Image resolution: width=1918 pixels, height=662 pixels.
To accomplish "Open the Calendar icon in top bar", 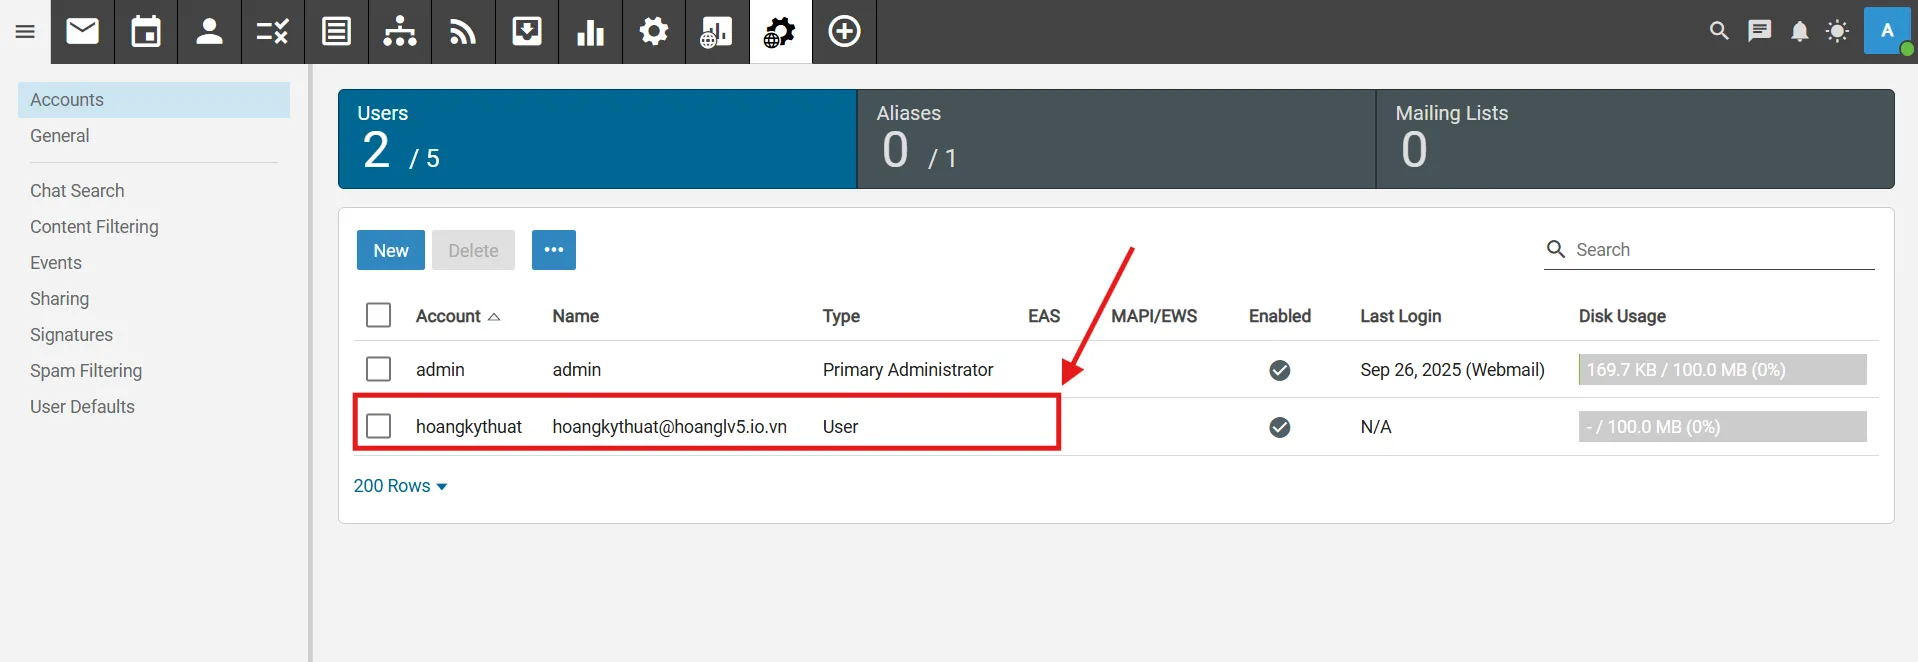I will pos(146,32).
